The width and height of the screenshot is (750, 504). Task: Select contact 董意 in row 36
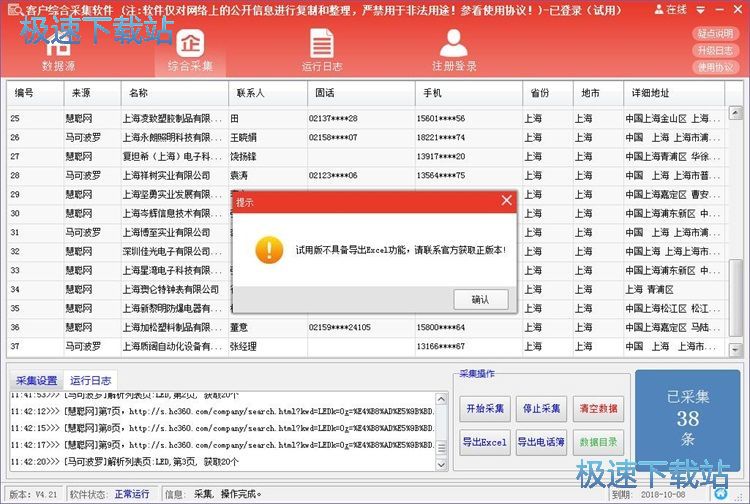tap(239, 328)
